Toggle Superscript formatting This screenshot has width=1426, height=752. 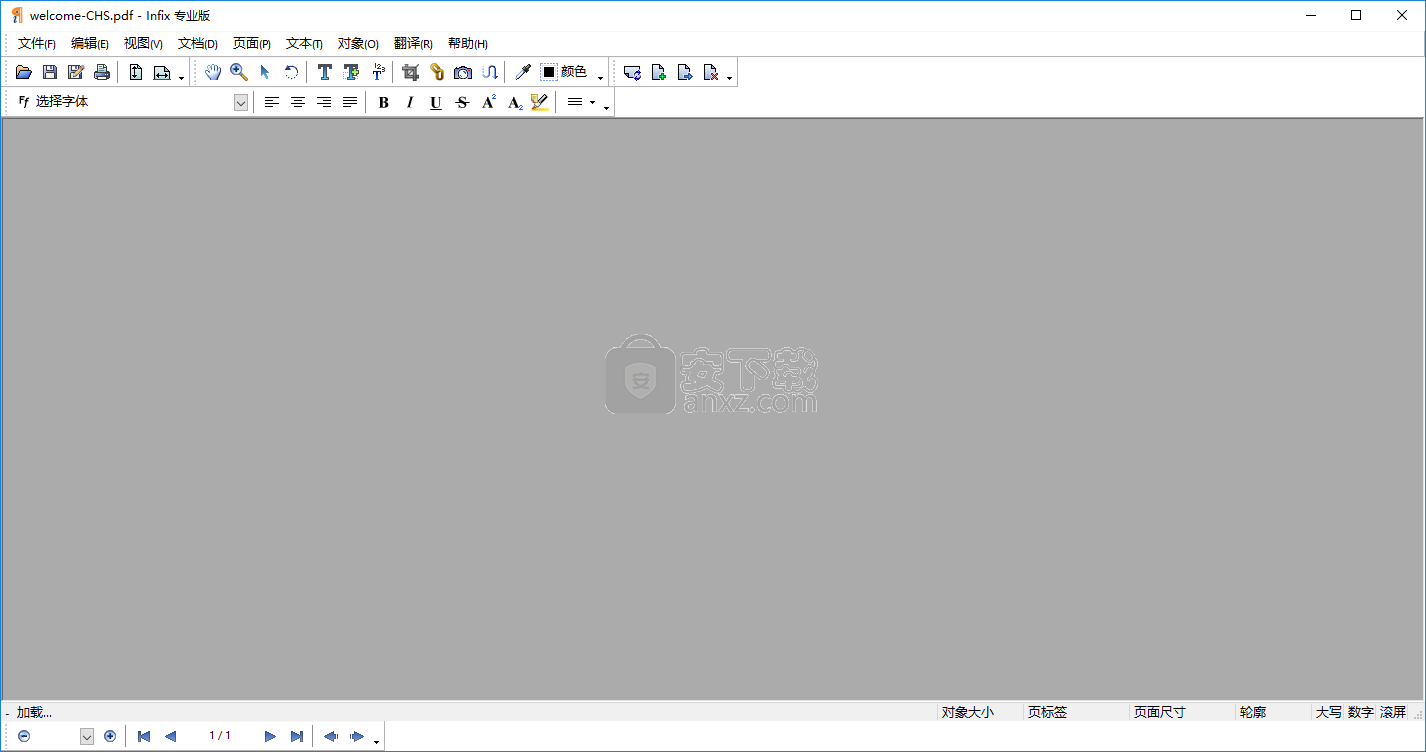click(488, 102)
